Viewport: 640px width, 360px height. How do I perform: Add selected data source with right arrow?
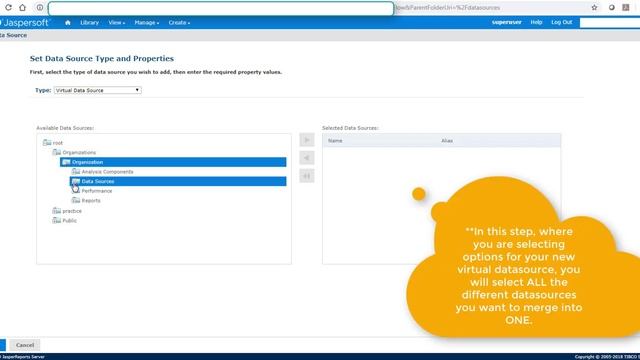[x=307, y=140]
